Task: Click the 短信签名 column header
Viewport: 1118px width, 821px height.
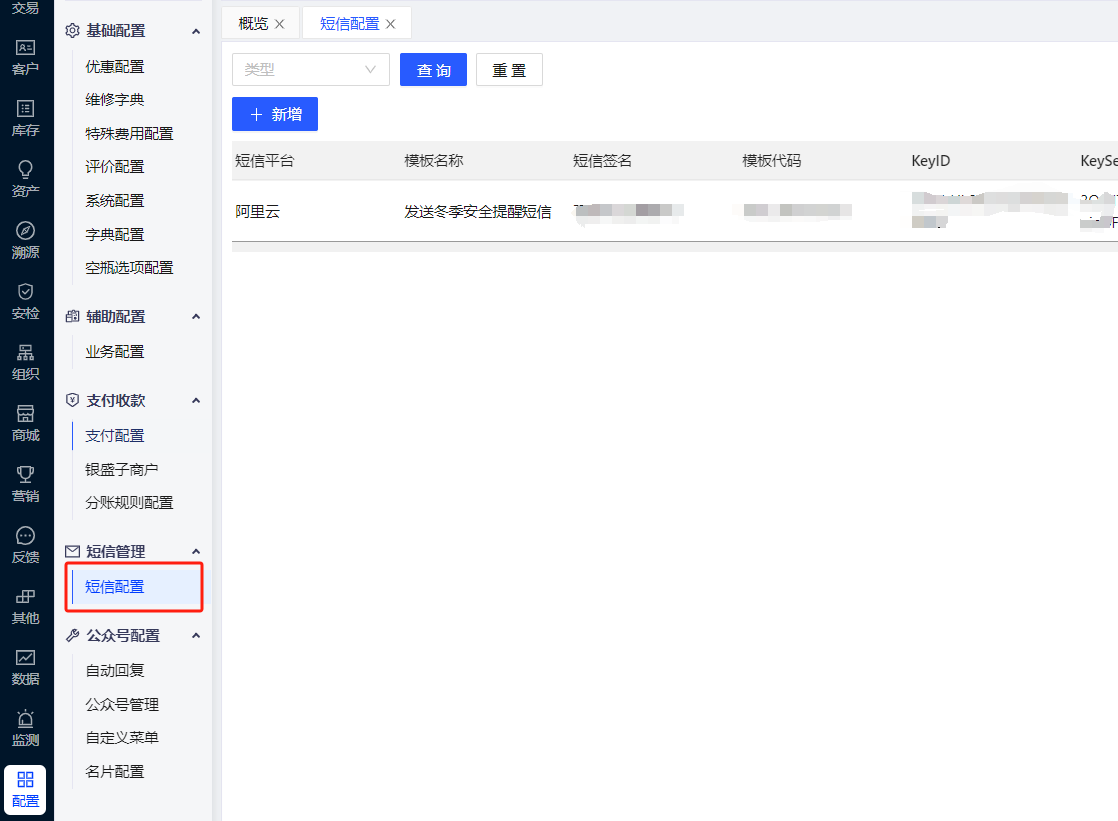Action: 602,160
